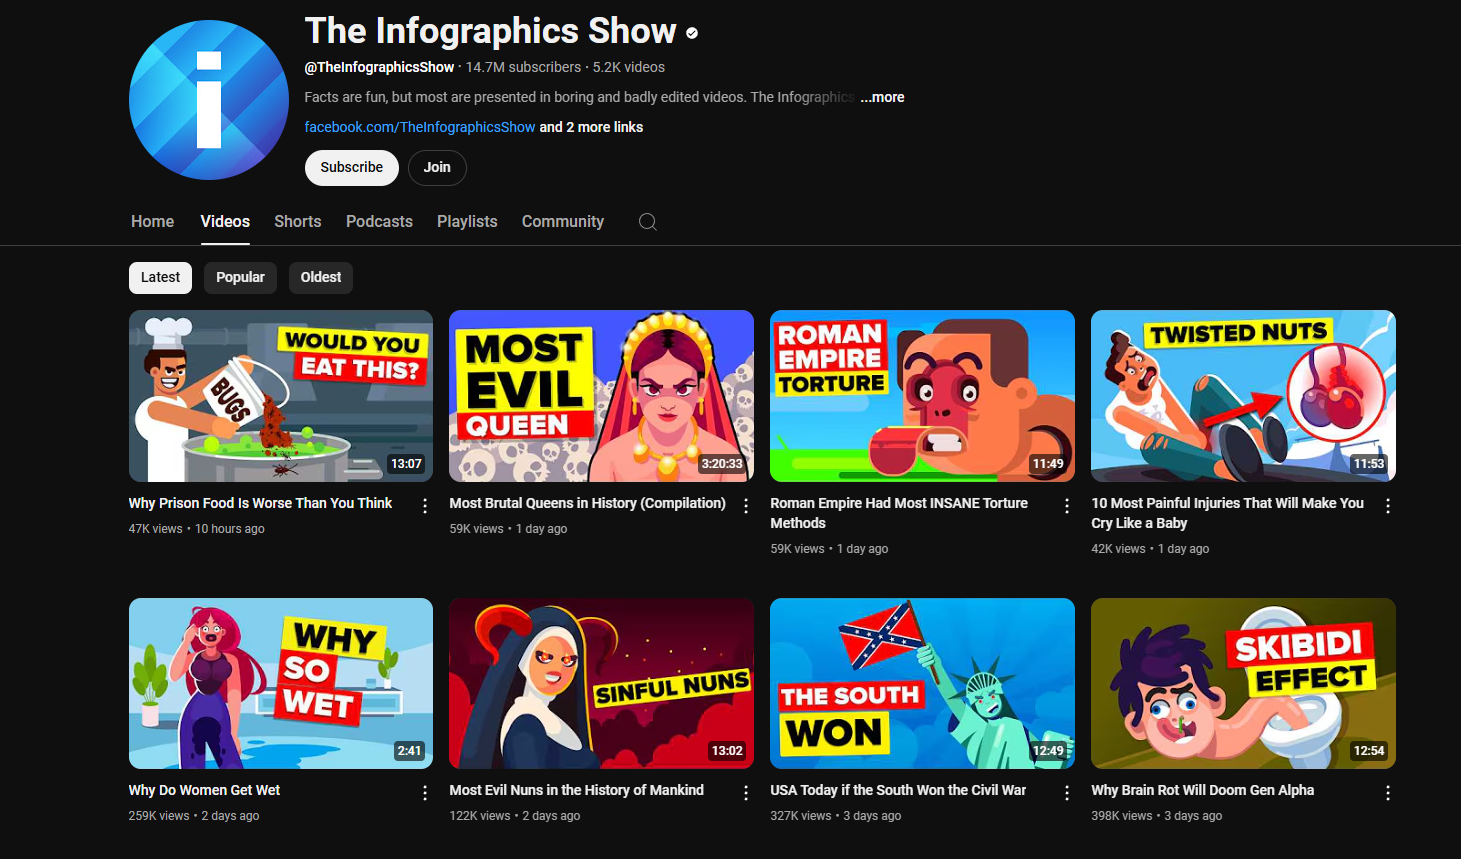The height and width of the screenshot is (859, 1461).
Task: Play the 'Roman Empire Torture' thumbnail
Action: tap(922, 396)
